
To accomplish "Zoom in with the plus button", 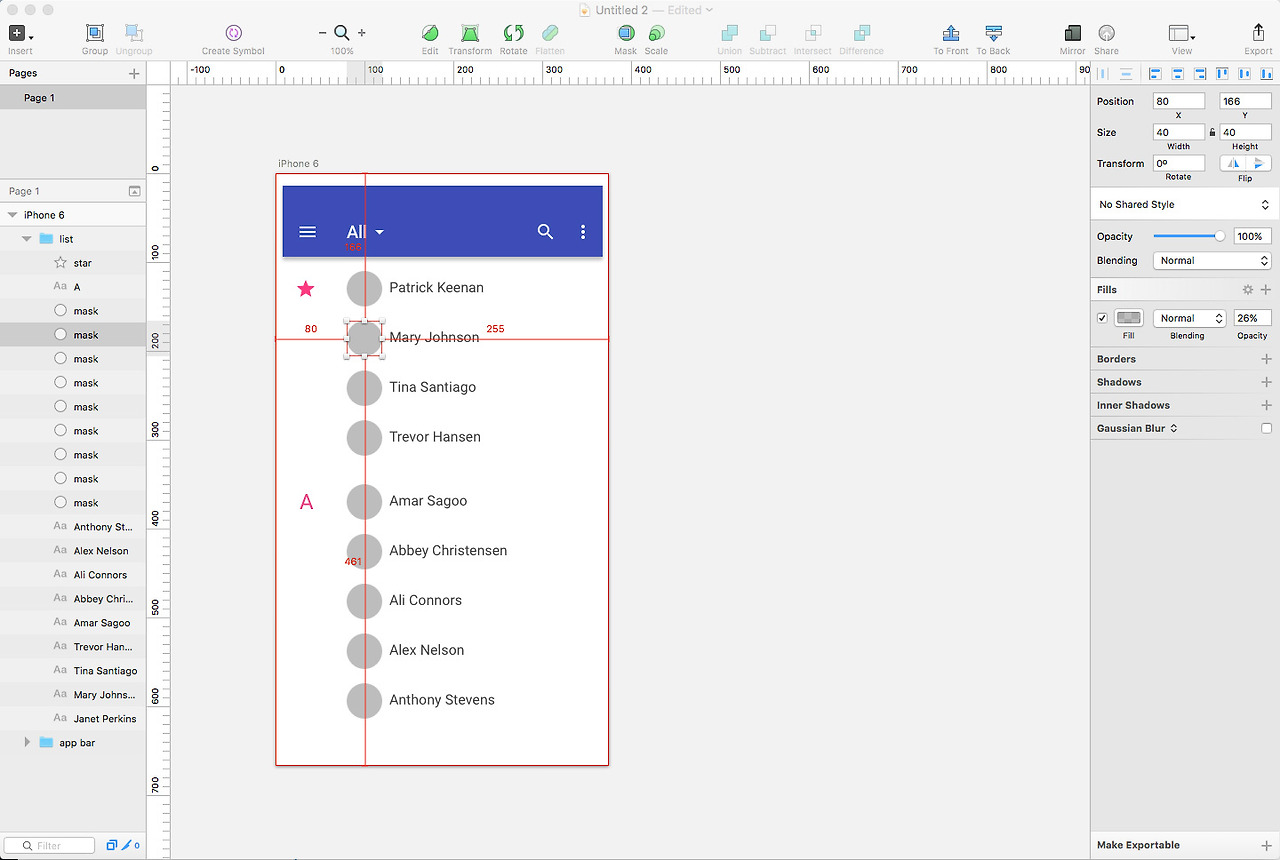I will pyautogui.click(x=361, y=33).
